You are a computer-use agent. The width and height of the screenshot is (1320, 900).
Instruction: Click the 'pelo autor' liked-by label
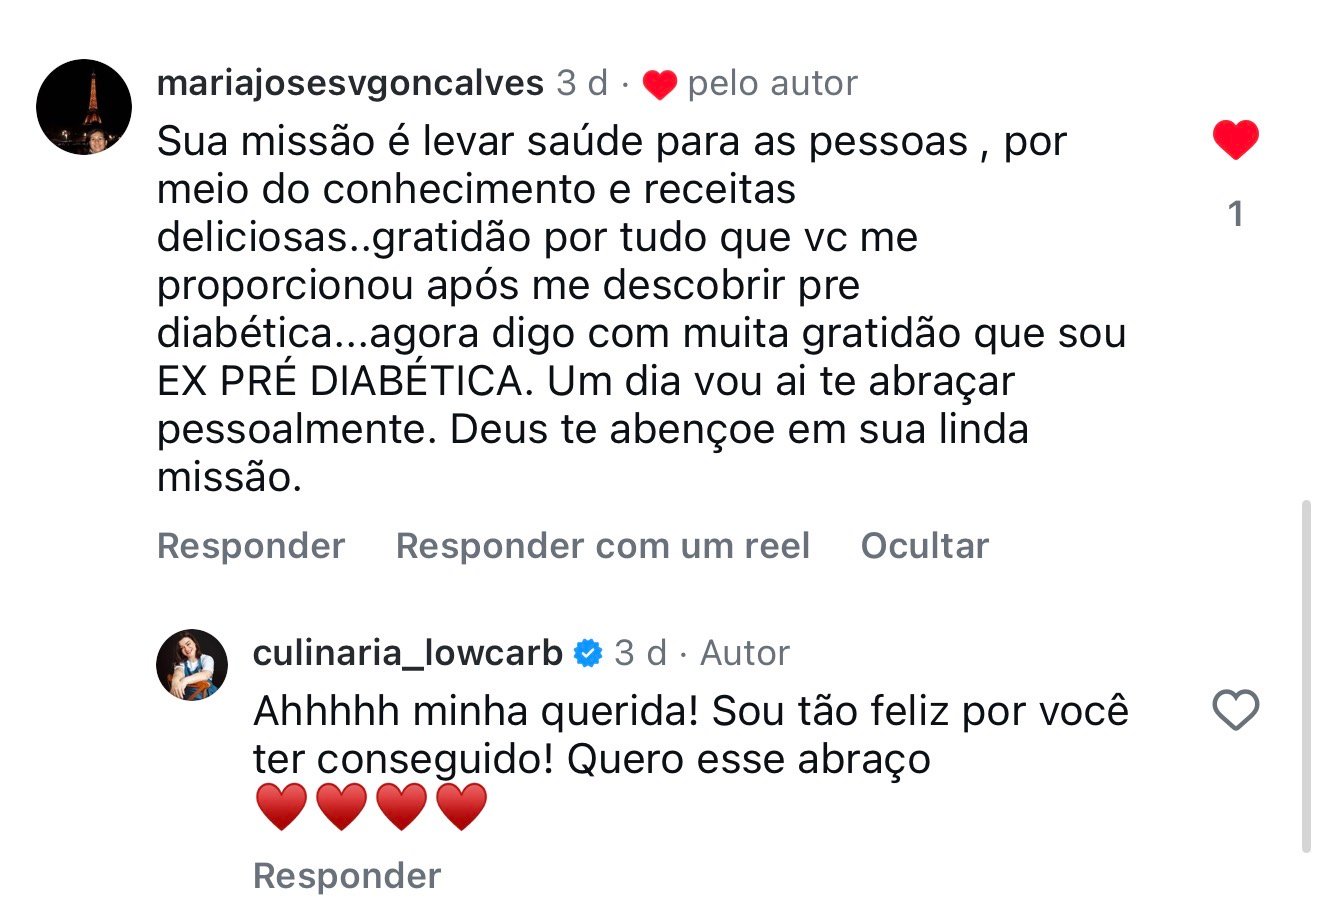772,84
